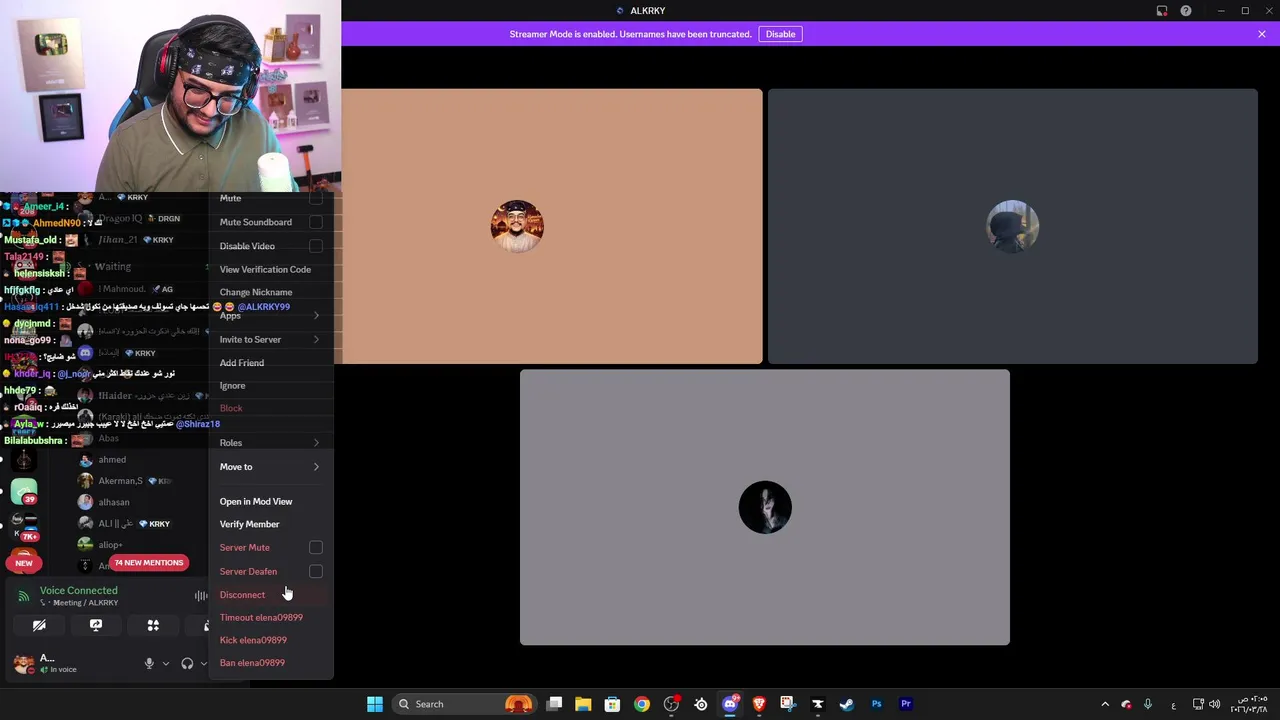Viewport: 1280px width, 720px height.
Task: Select Ban elena09899
Action: pyautogui.click(x=271, y=663)
